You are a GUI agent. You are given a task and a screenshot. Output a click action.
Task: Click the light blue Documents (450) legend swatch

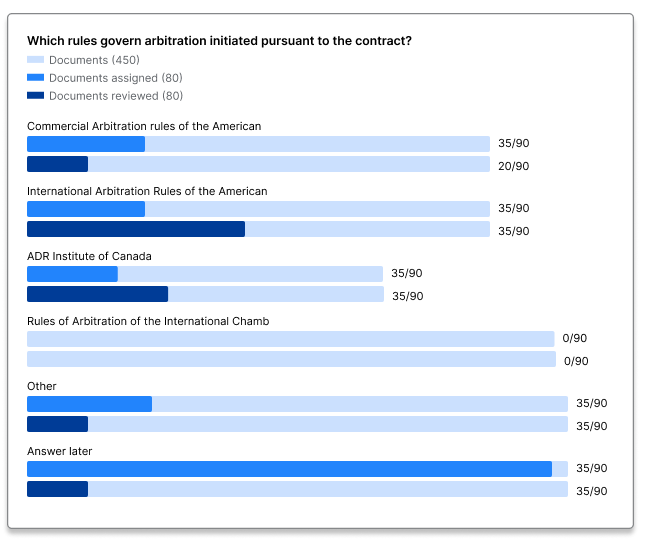pos(35,60)
